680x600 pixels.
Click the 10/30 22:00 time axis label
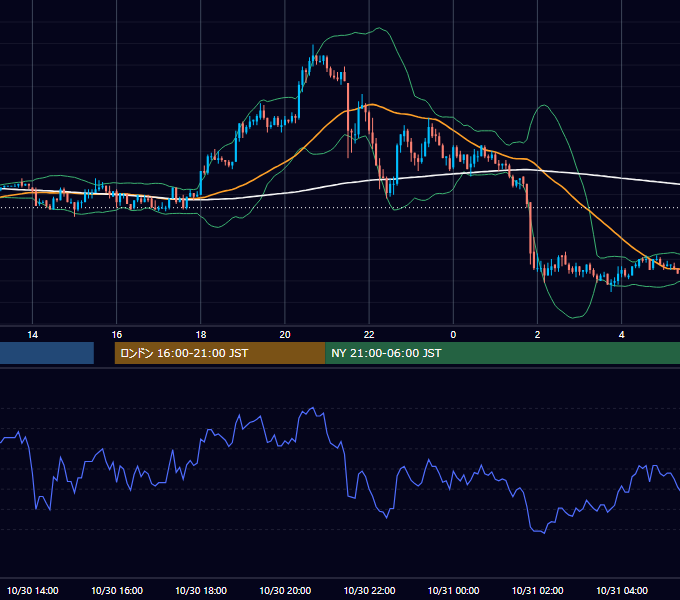coord(369,590)
